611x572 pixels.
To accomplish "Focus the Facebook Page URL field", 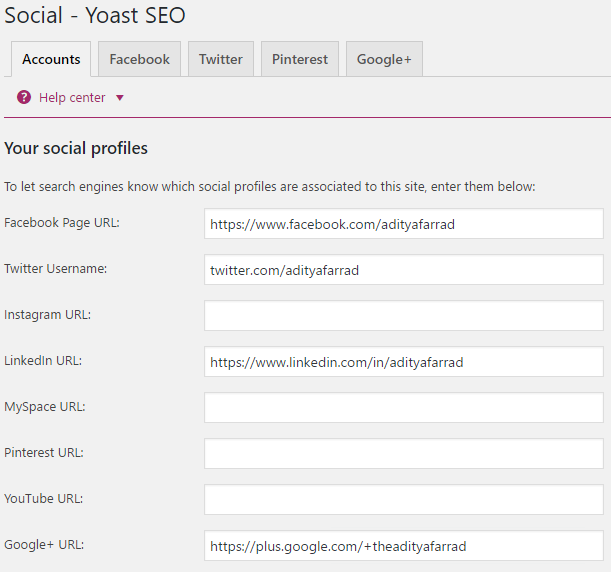I will point(403,224).
